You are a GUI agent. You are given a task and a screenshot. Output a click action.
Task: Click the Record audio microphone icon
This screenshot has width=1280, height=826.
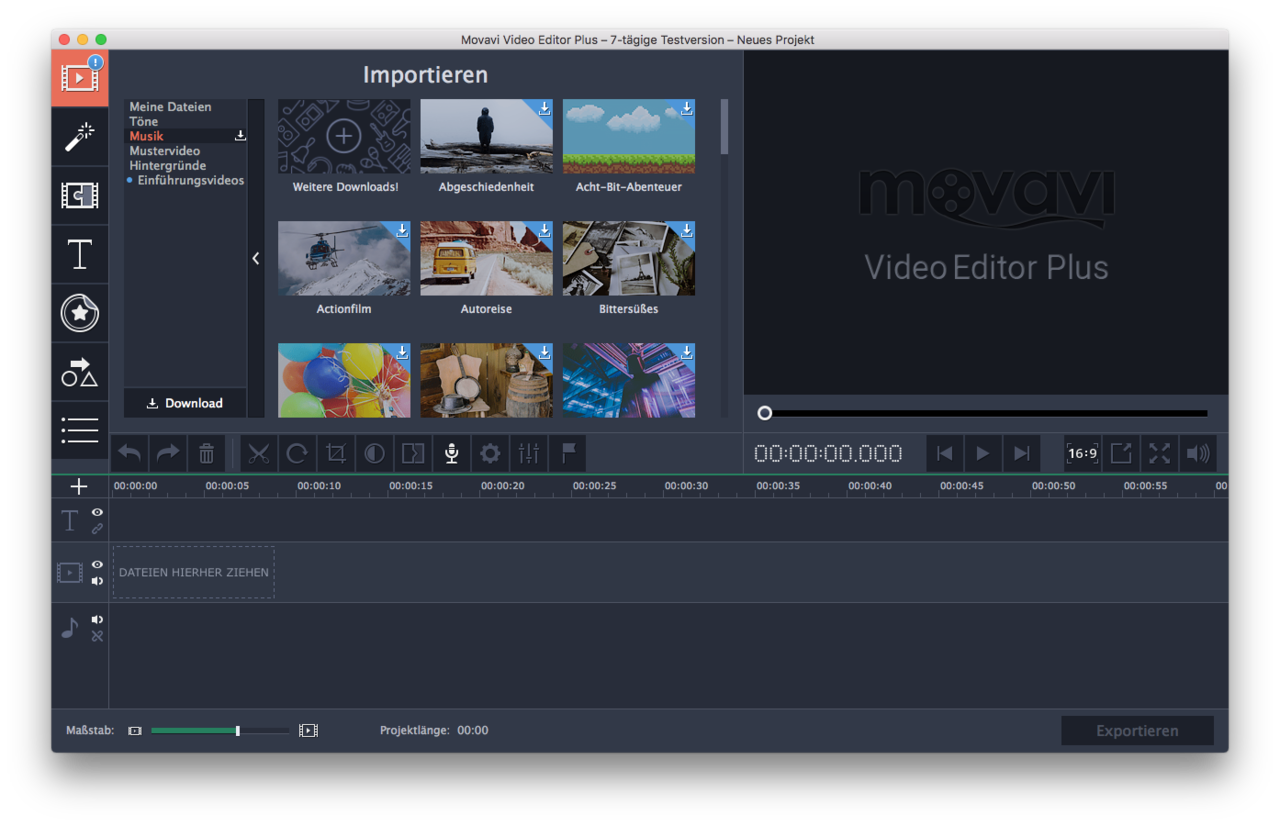pyautogui.click(x=451, y=454)
